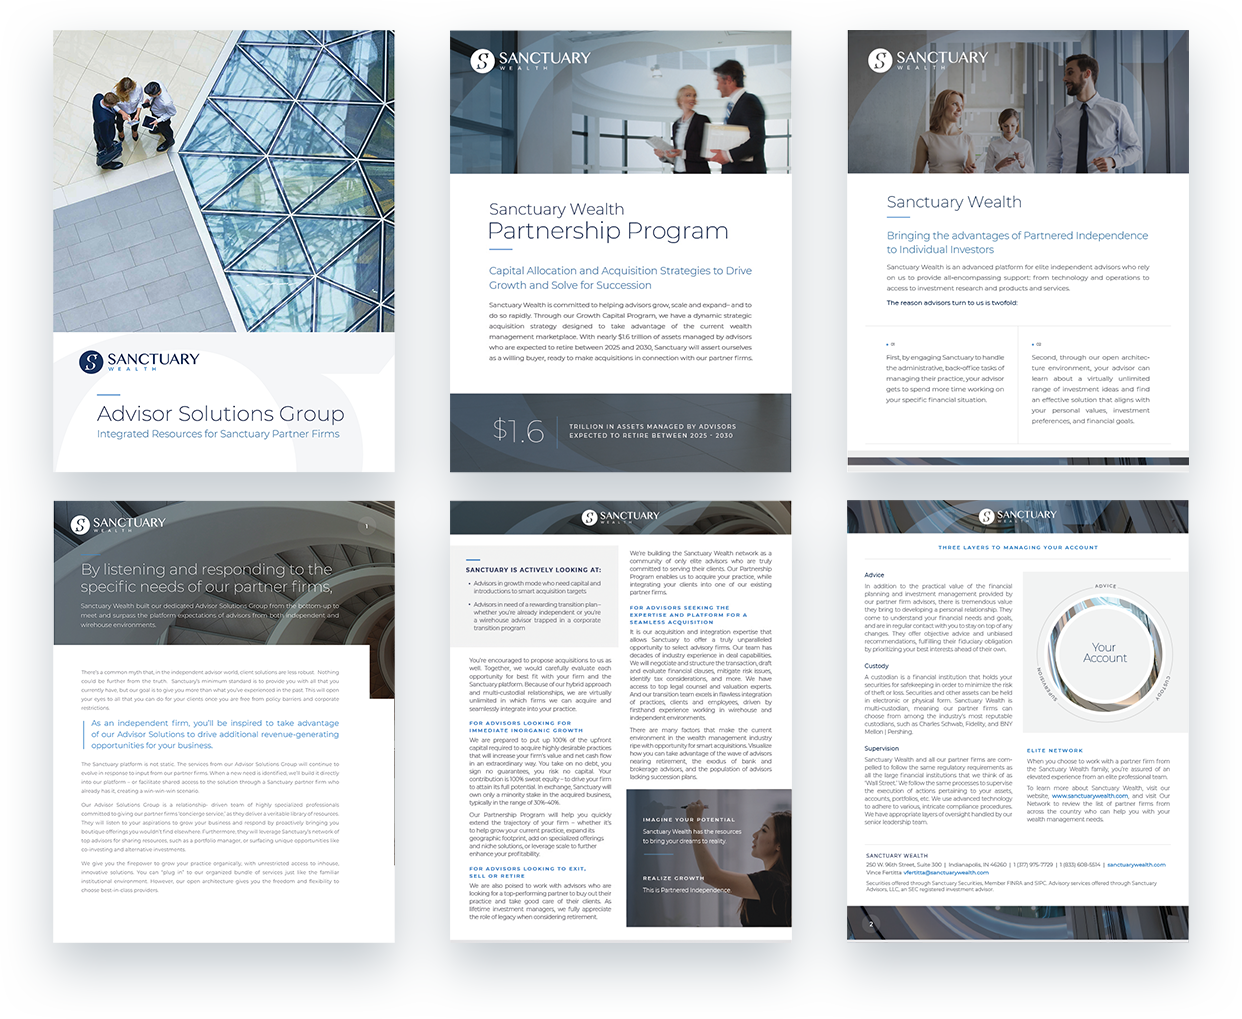The height and width of the screenshot is (1019, 1242).
Task: Click the 'Capital Allocation and Acquisition Strategies' subheading
Action: pos(620,278)
